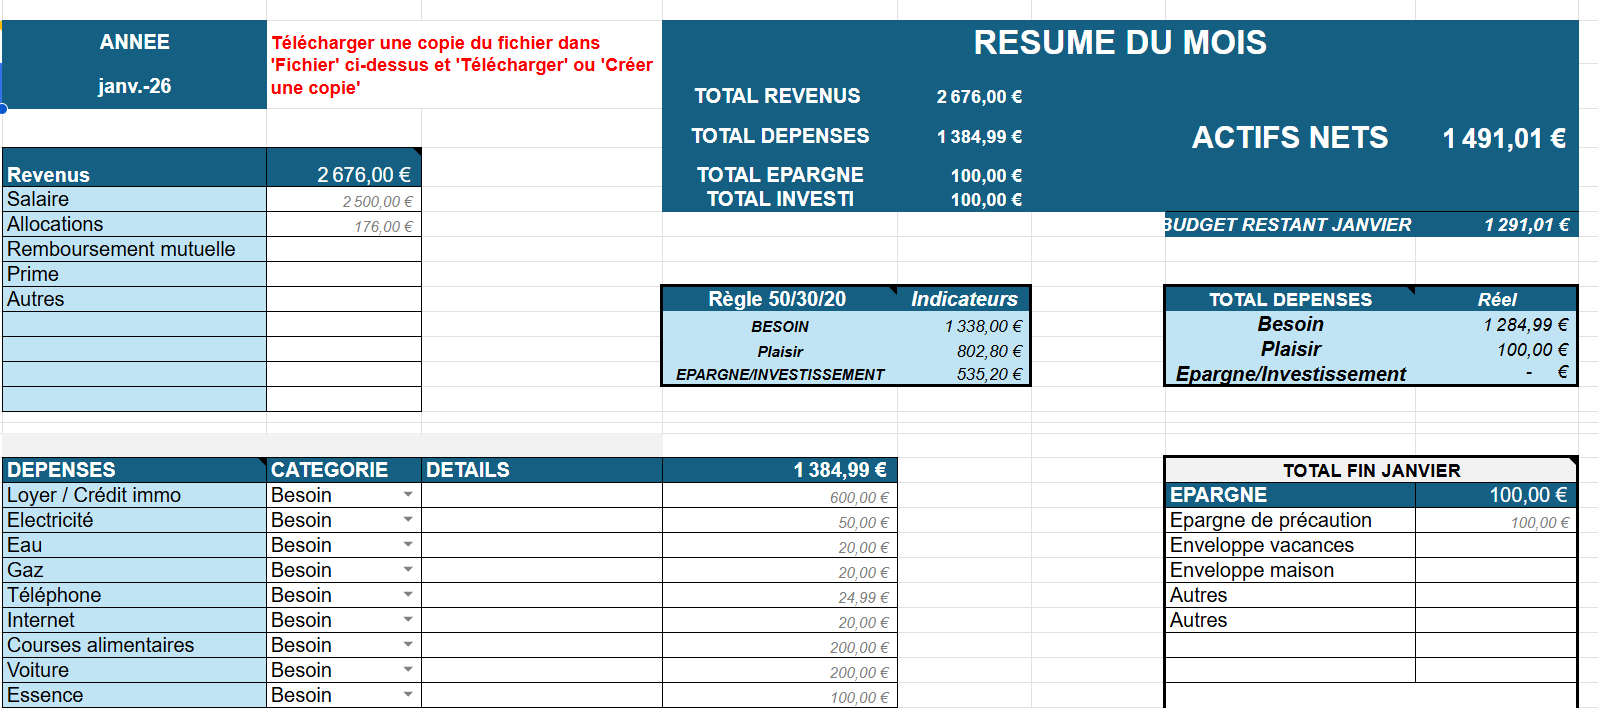Select the red download instructions text
This screenshot has height=708, width=1598.
click(x=462, y=65)
